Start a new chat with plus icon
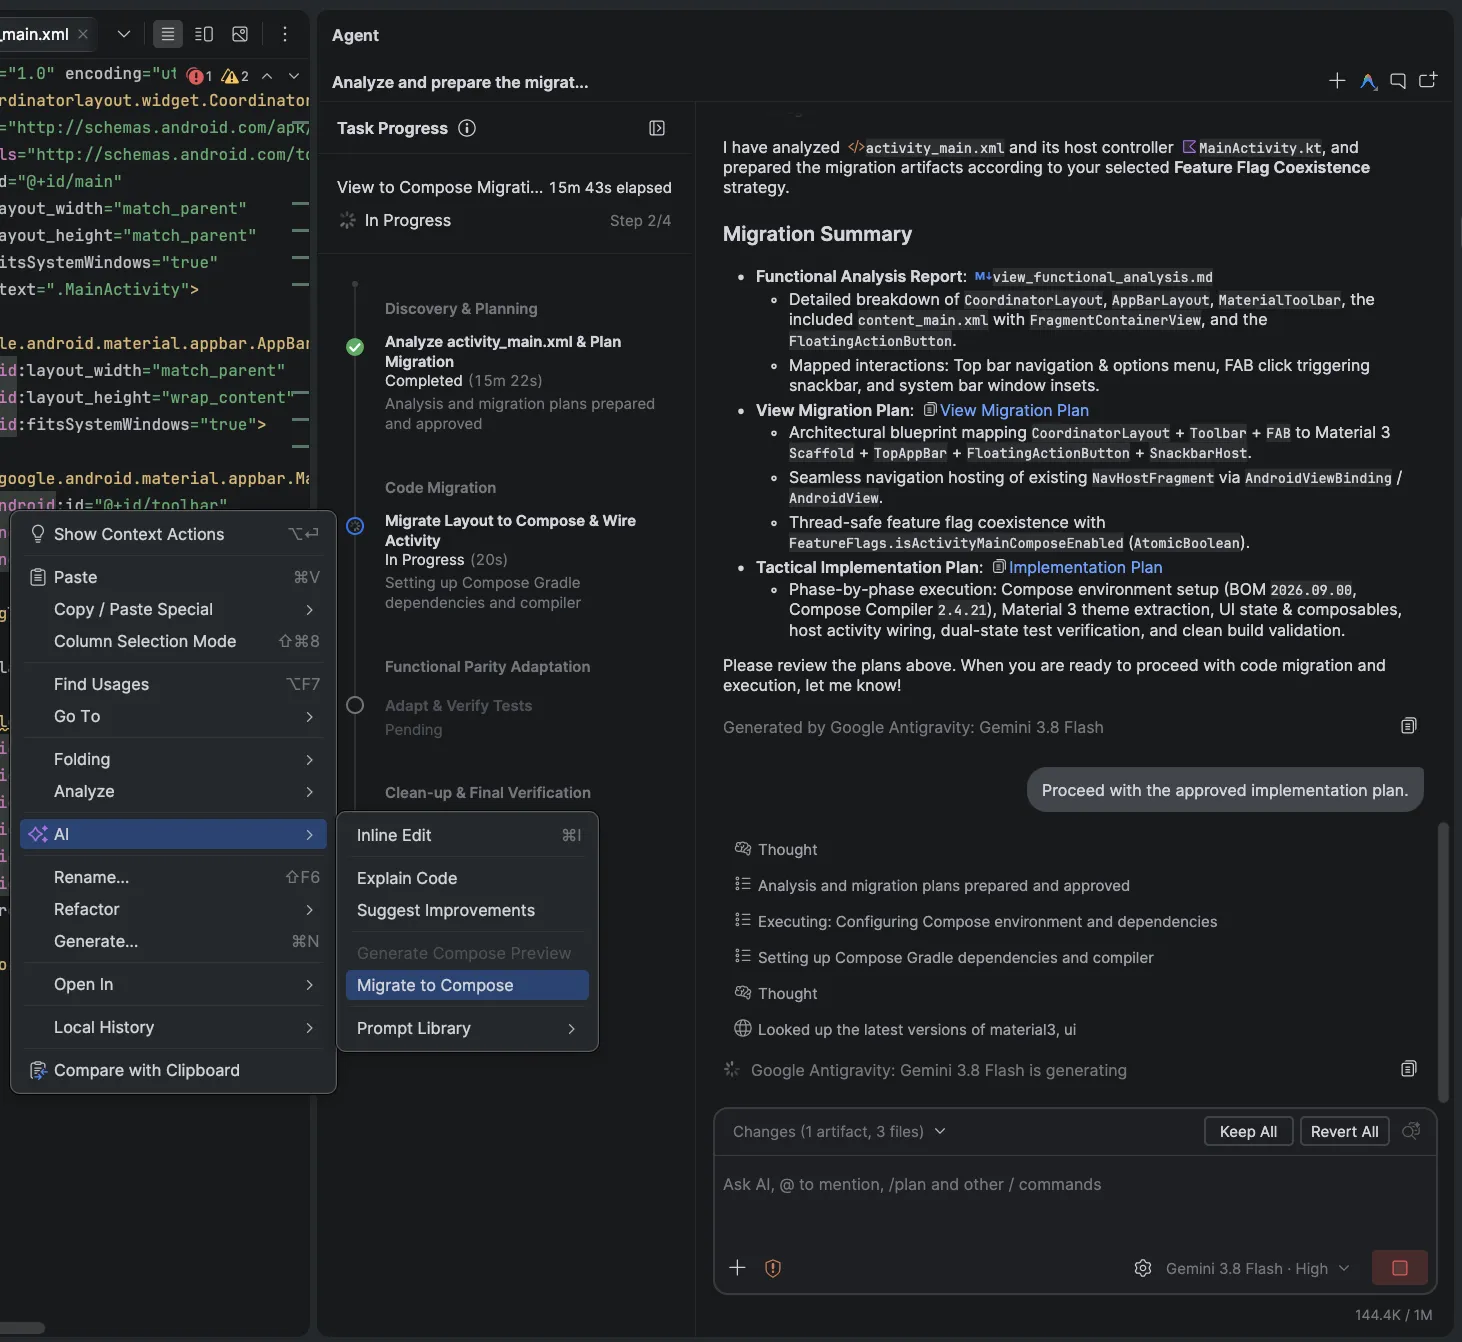The image size is (1462, 1342). point(1337,81)
